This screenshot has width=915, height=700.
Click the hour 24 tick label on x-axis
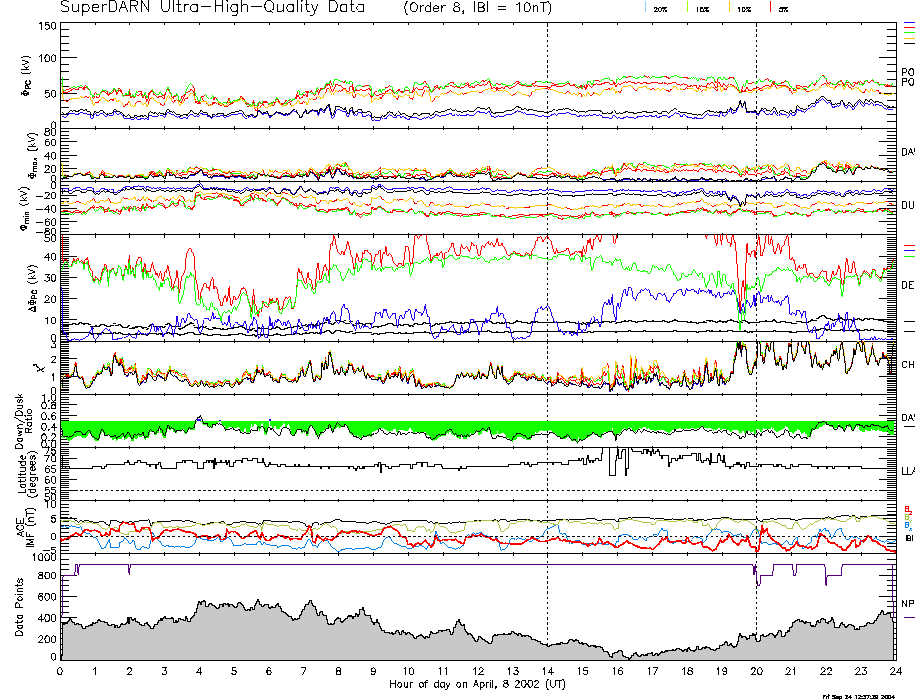(894, 671)
